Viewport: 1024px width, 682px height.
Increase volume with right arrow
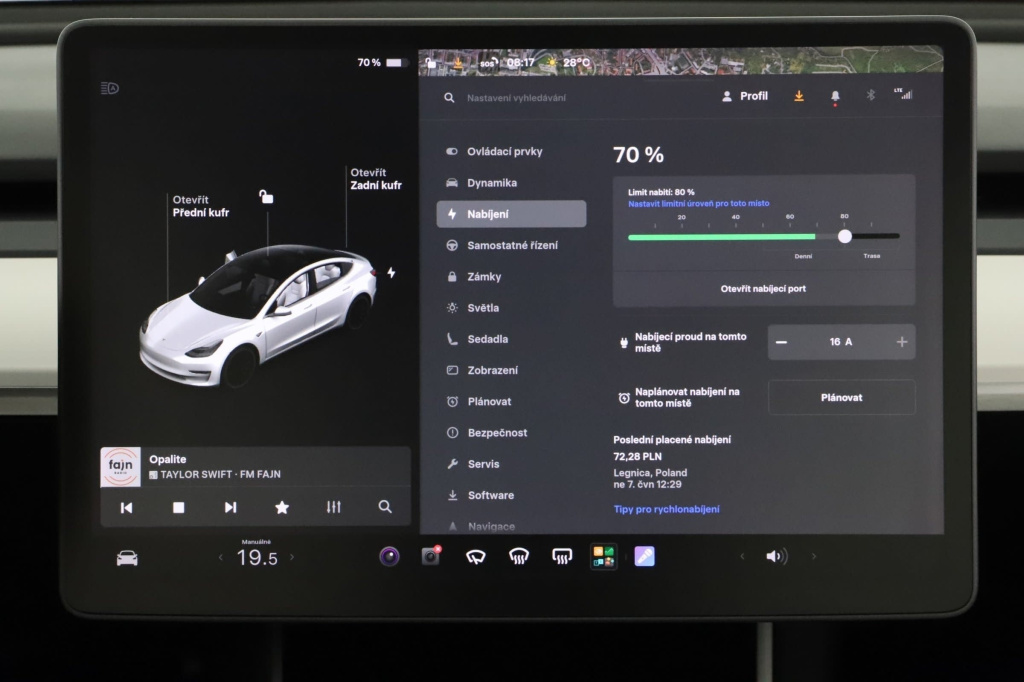(814, 557)
